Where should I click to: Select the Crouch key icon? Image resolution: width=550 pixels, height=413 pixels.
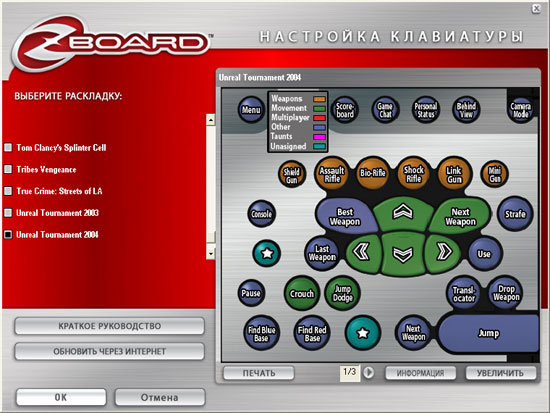click(301, 293)
